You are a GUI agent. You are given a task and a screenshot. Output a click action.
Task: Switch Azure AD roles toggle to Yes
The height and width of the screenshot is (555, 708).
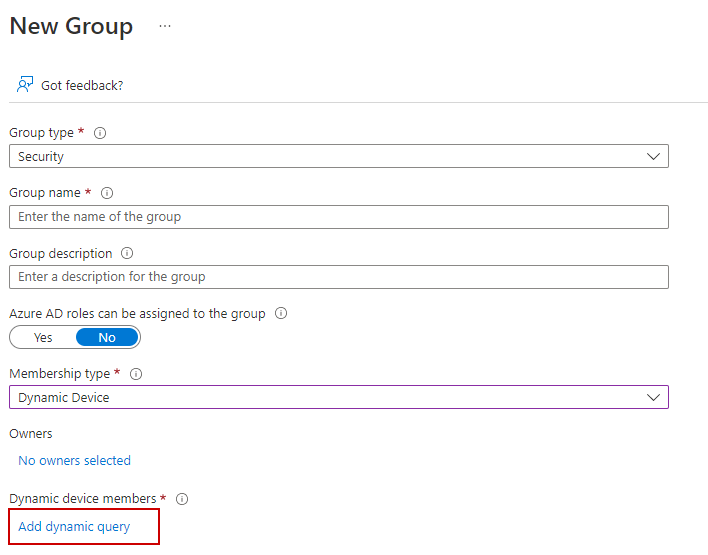43,337
